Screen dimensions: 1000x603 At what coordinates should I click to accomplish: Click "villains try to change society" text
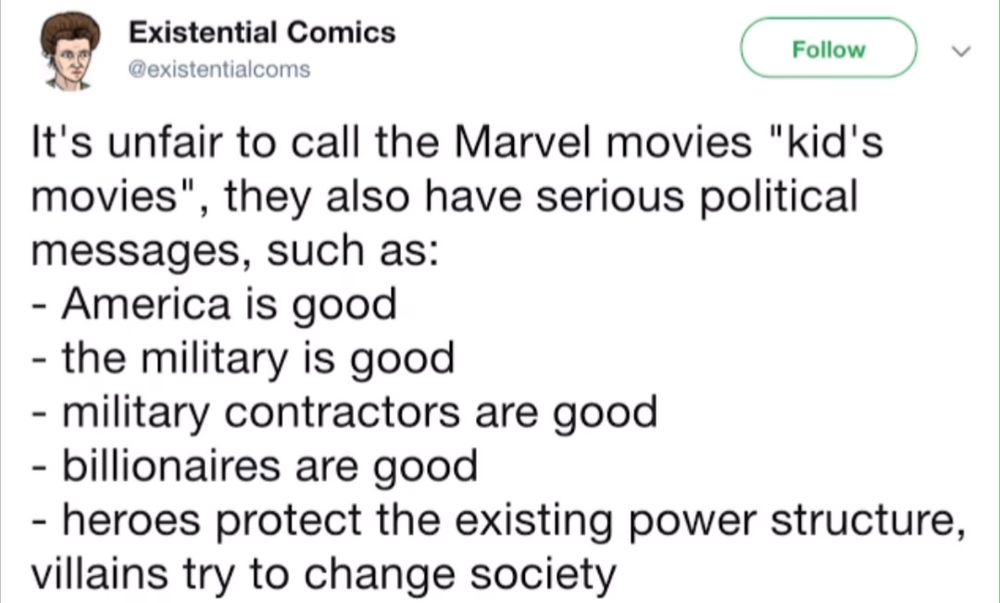point(323,576)
